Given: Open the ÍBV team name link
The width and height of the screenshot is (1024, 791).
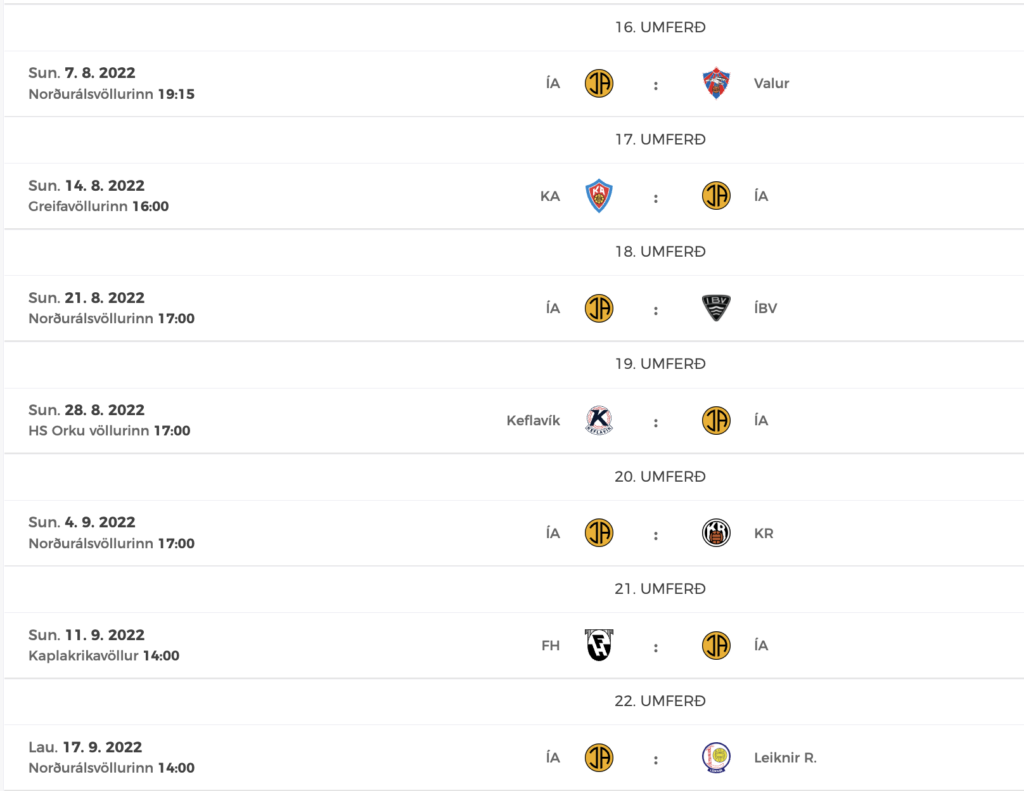Looking at the screenshot, I should click(765, 308).
